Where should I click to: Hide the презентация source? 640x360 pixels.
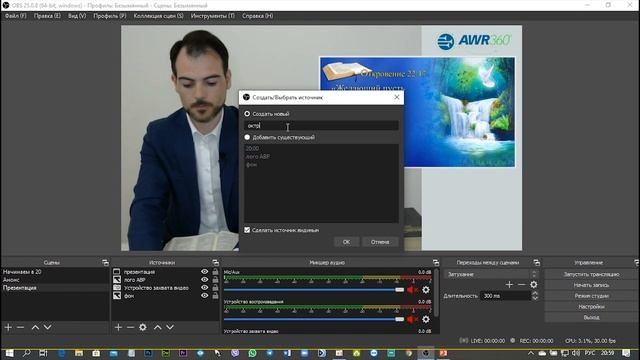click(204, 271)
